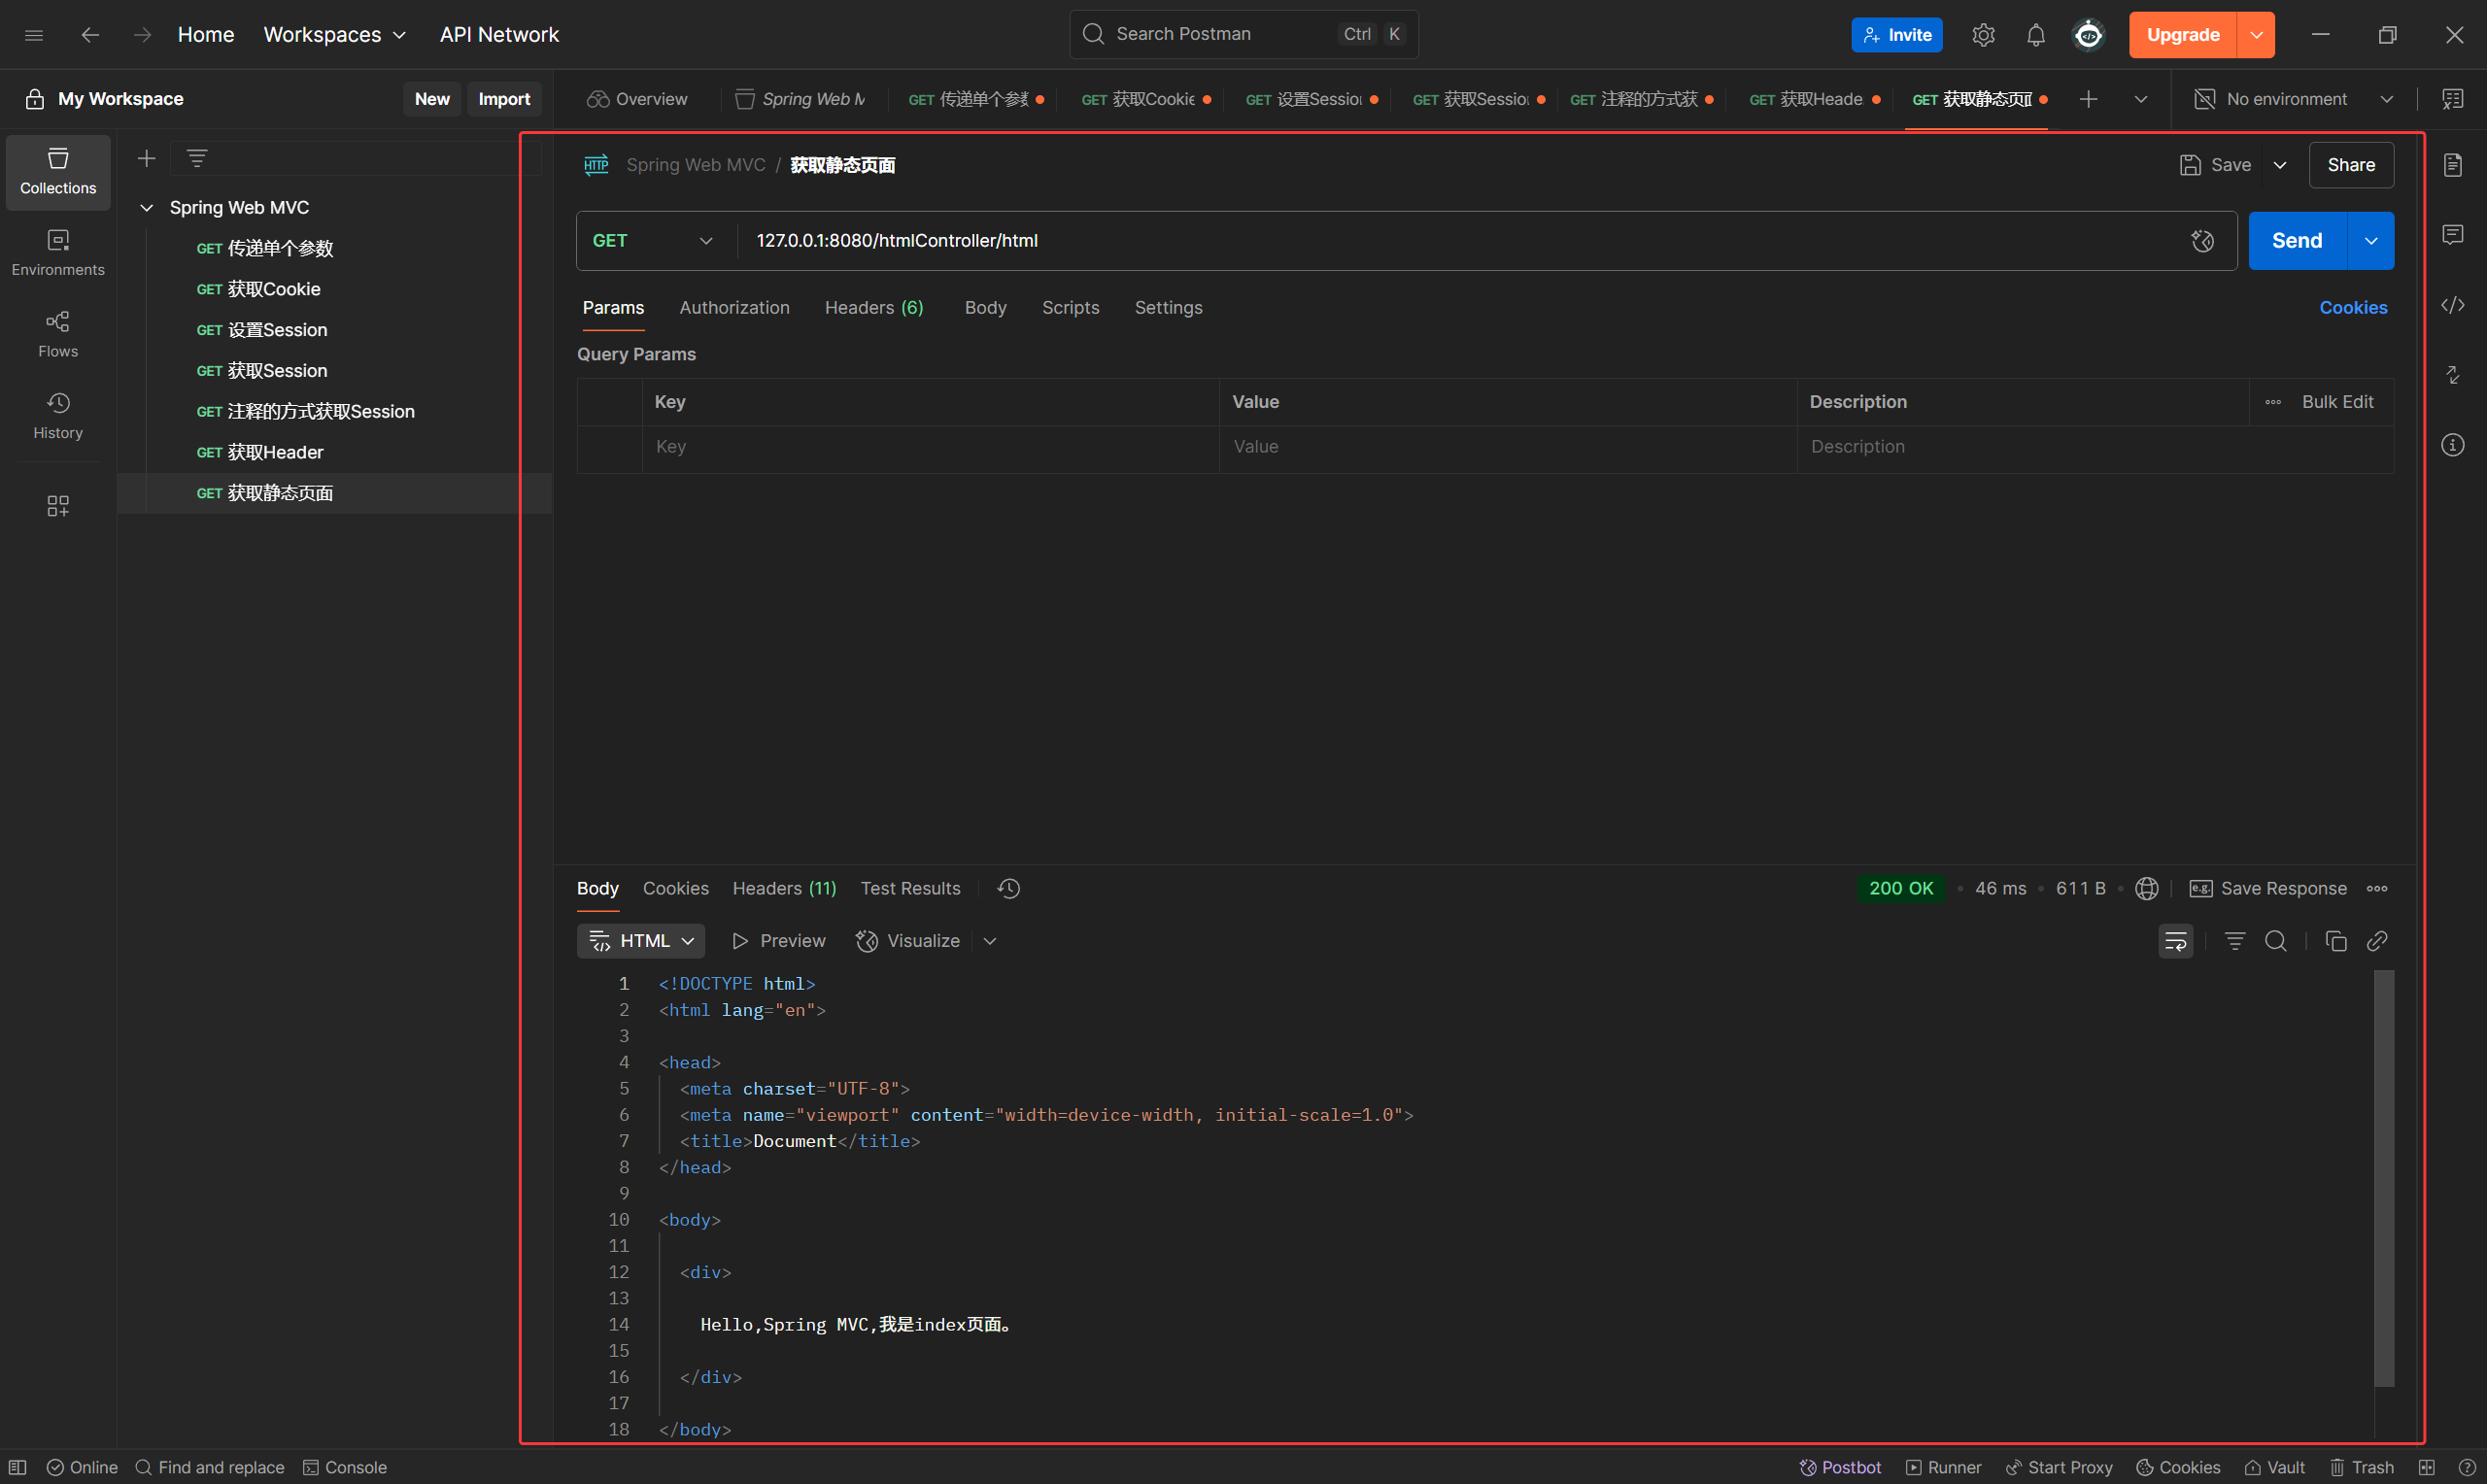Viewport: 2487px width, 1484px height.
Task: Collapse the Spring Web MVC collection
Action: (x=146, y=208)
